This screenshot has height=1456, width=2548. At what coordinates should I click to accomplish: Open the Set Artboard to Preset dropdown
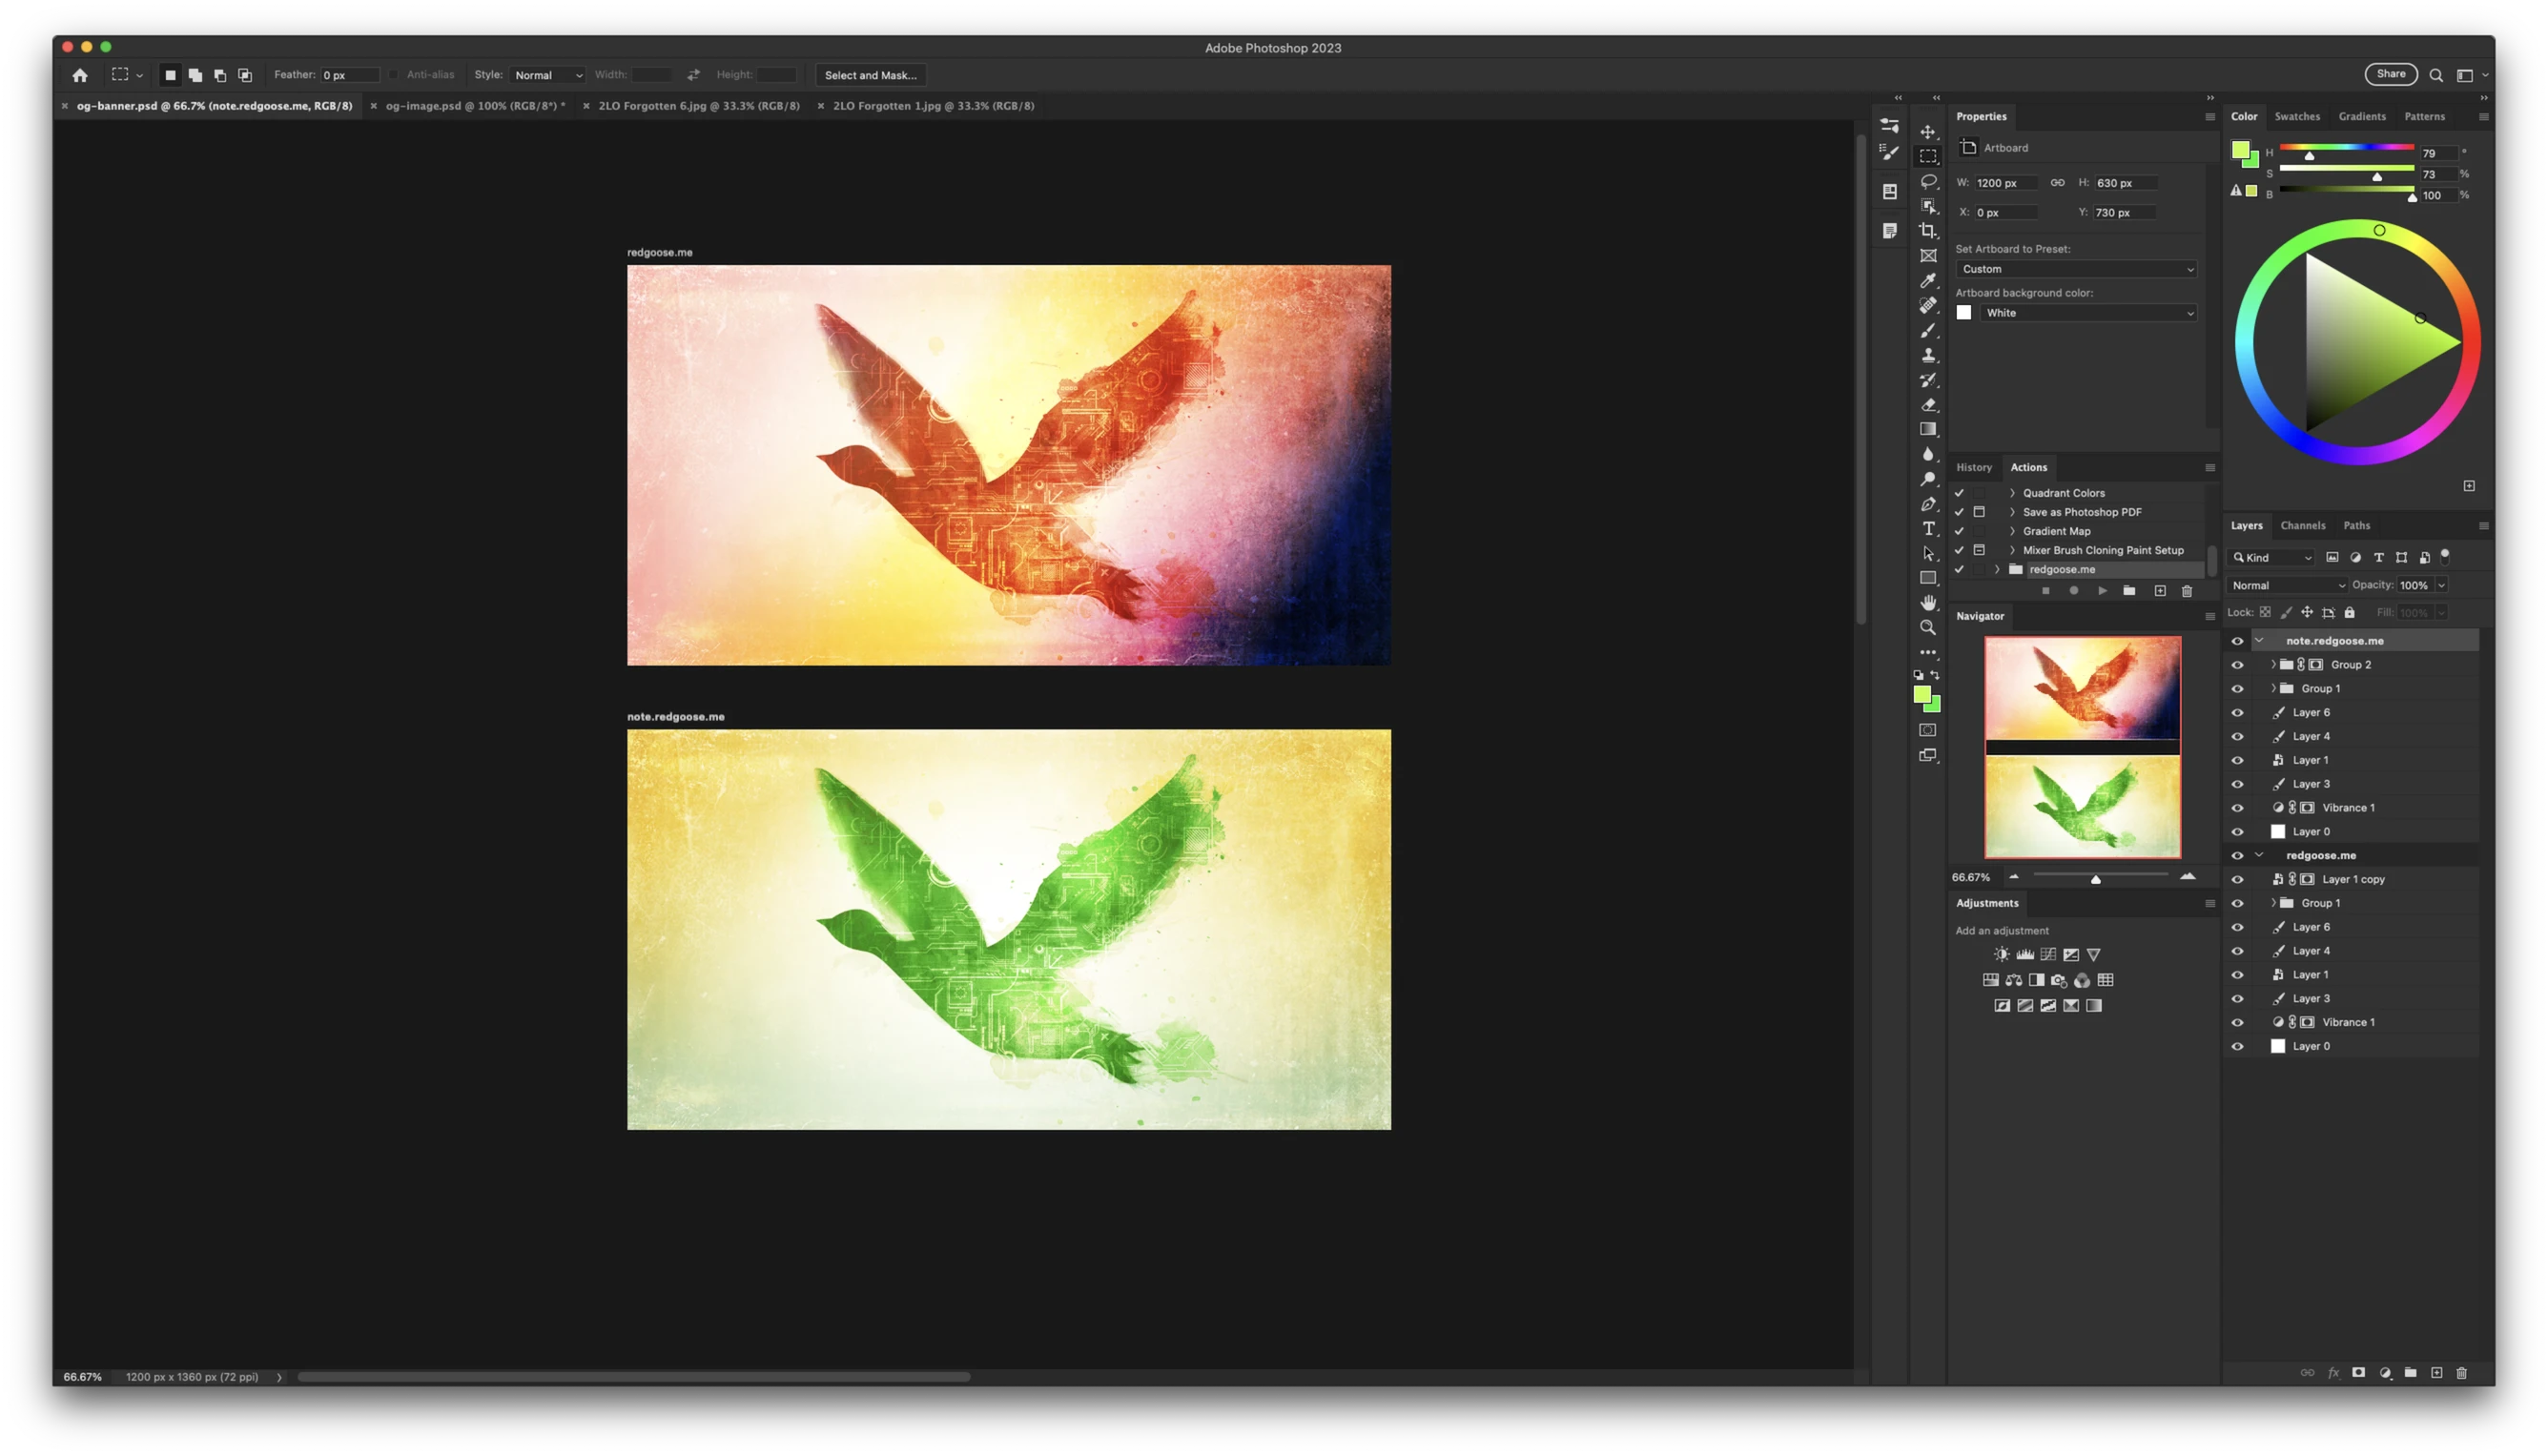[2076, 269]
